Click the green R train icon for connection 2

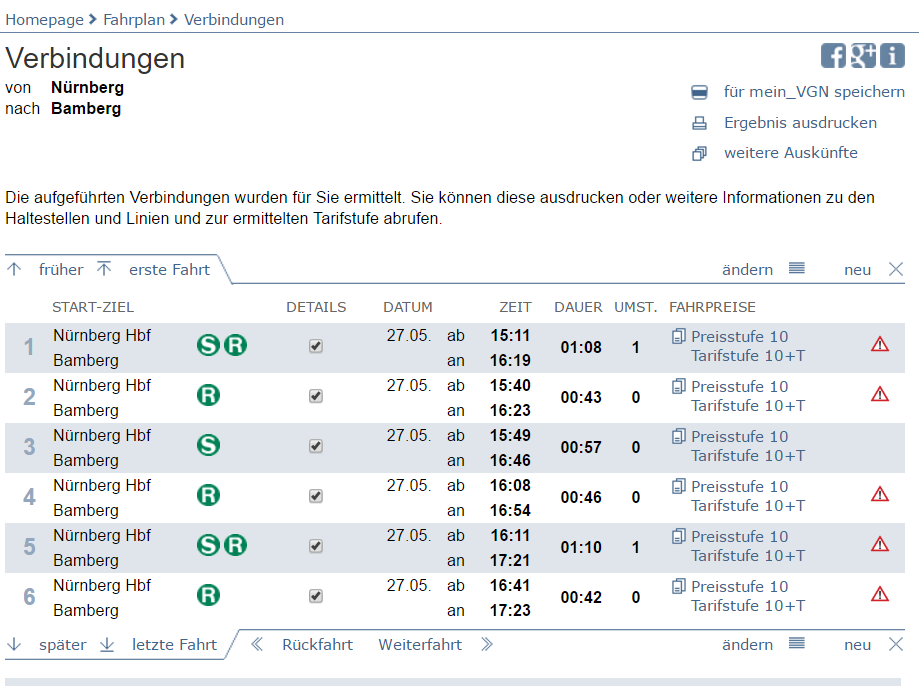click(x=208, y=395)
